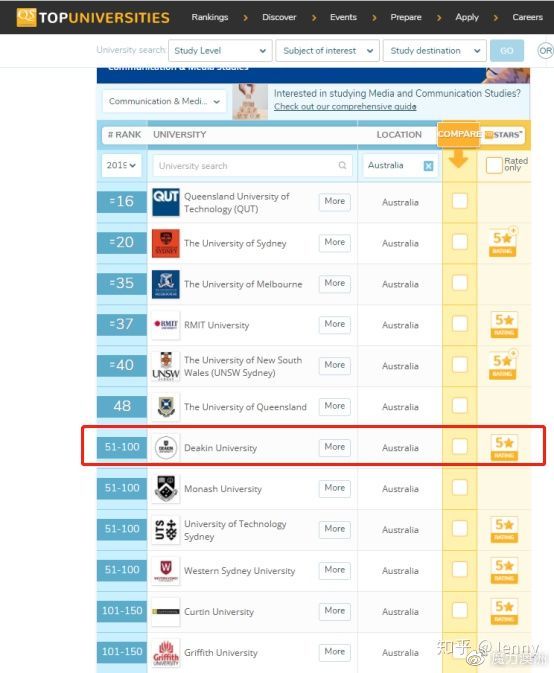This screenshot has height=673, width=554.
Task: Click the University of Sydney crest logo
Action: click(166, 243)
